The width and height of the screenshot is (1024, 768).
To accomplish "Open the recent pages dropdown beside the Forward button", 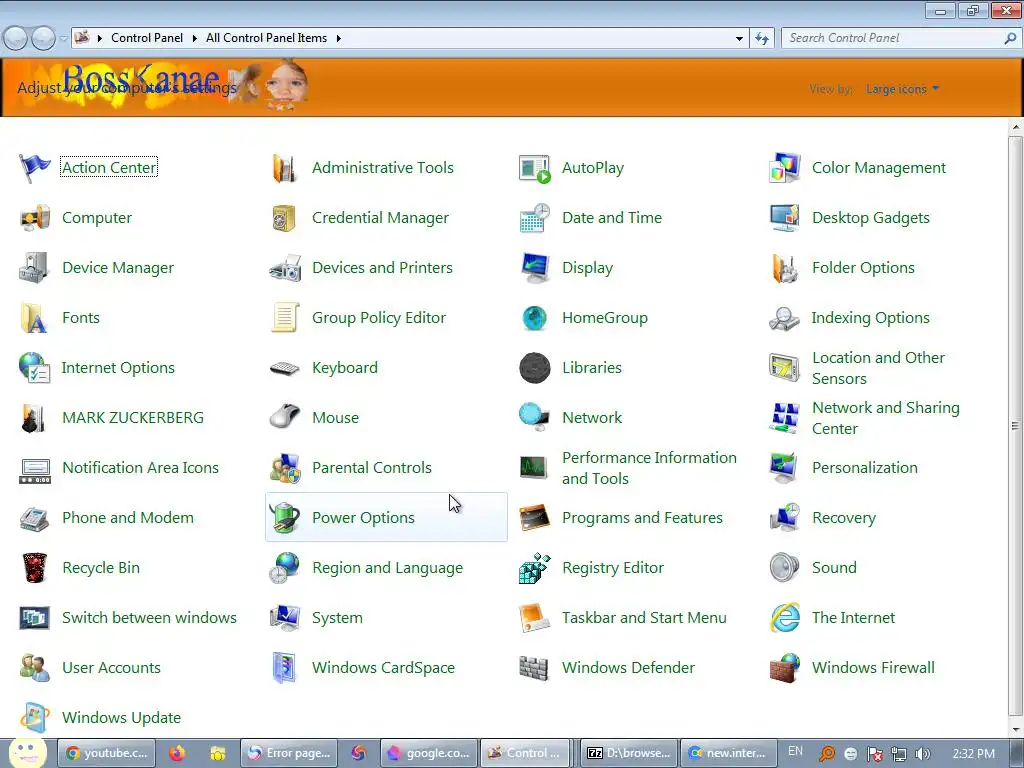I will (x=63, y=39).
